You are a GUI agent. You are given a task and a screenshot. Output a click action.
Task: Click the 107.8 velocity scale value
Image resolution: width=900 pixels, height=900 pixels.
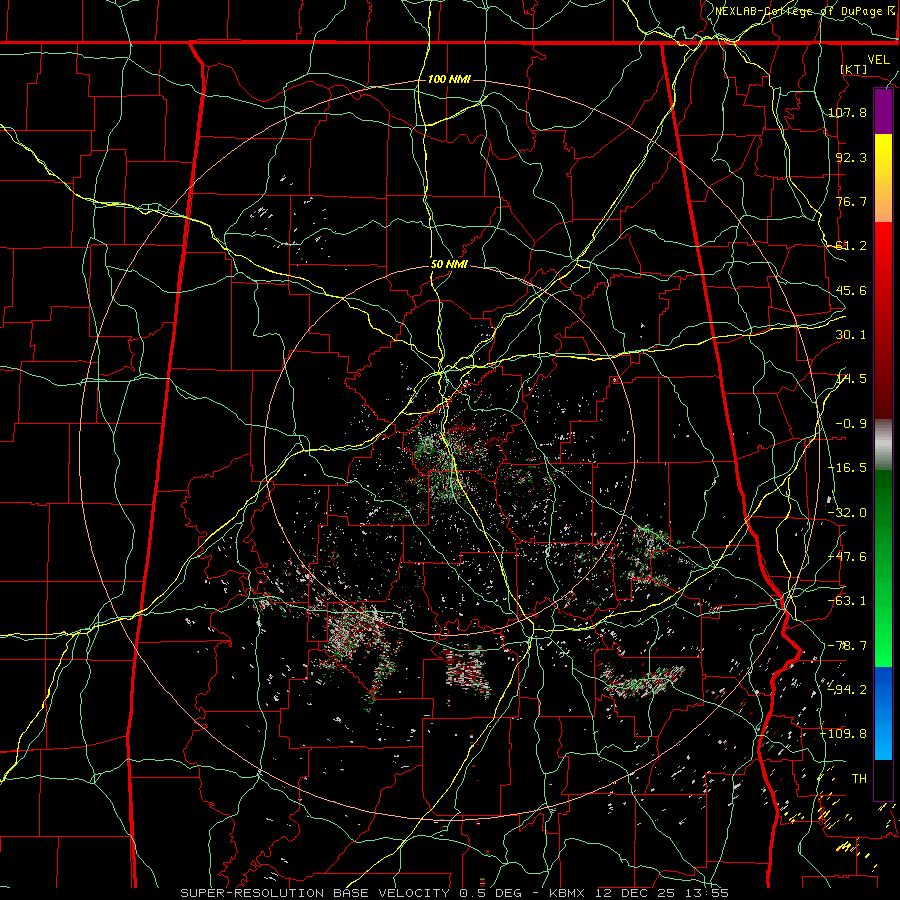point(848,112)
